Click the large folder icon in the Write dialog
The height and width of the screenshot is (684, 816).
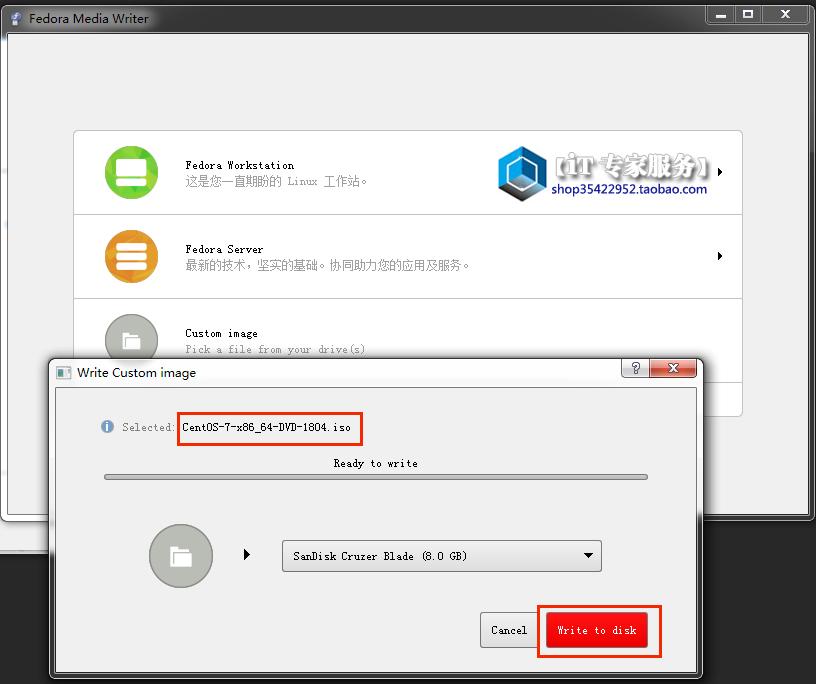tap(181, 556)
